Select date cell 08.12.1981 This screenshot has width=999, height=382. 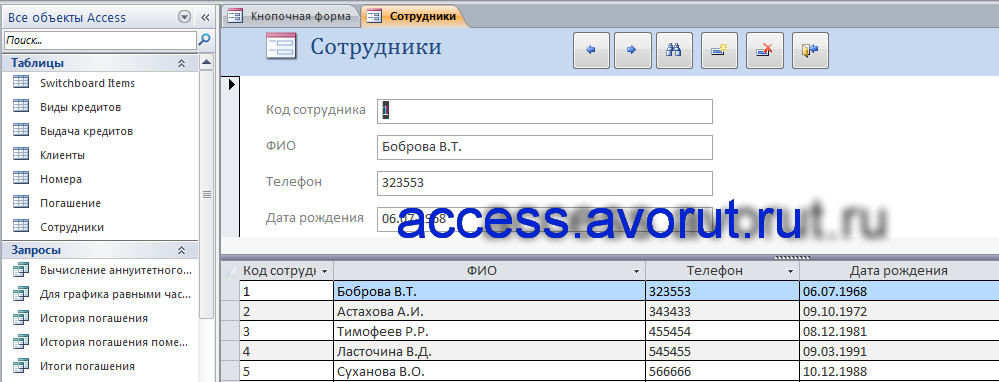899,332
